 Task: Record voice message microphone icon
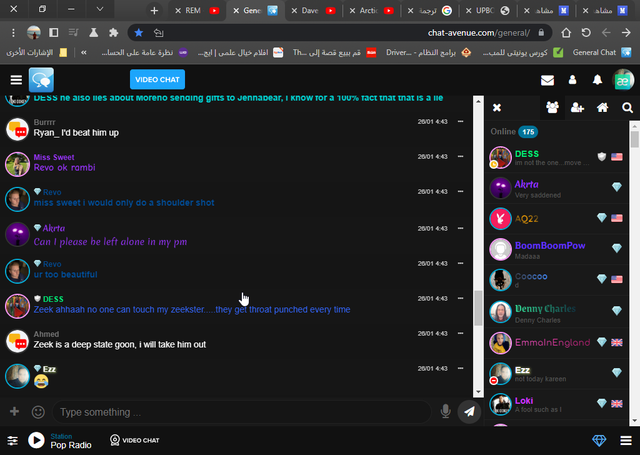tap(445, 411)
